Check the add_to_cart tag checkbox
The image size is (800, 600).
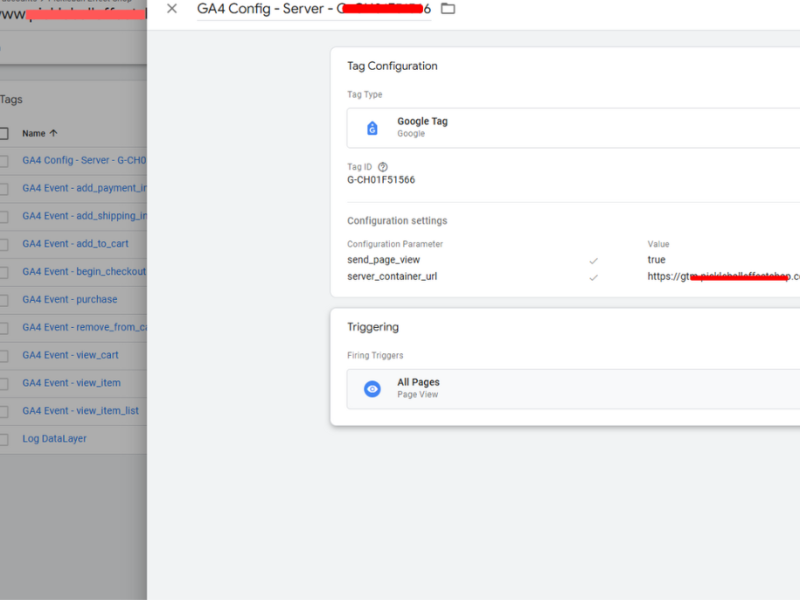click(x=3, y=245)
